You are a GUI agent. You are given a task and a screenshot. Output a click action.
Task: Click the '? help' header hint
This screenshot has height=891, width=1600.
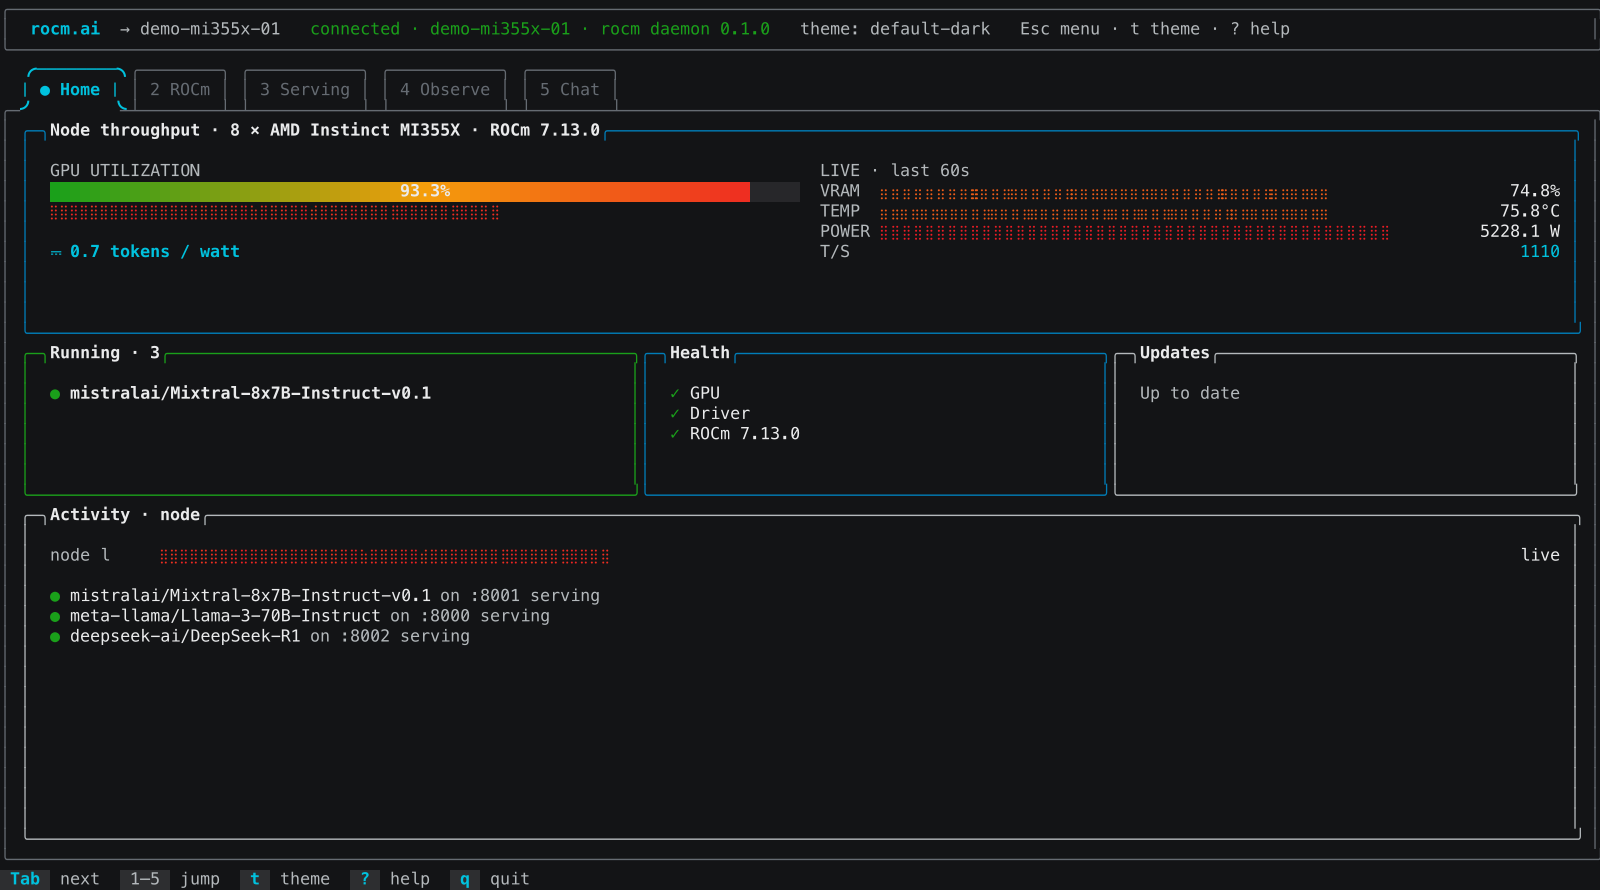point(1260,29)
